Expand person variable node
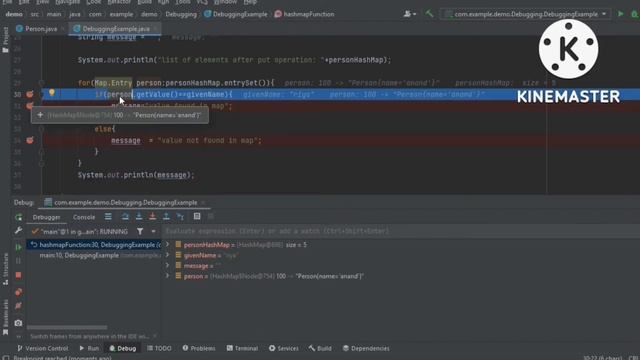640x360 pixels. tap(168, 276)
